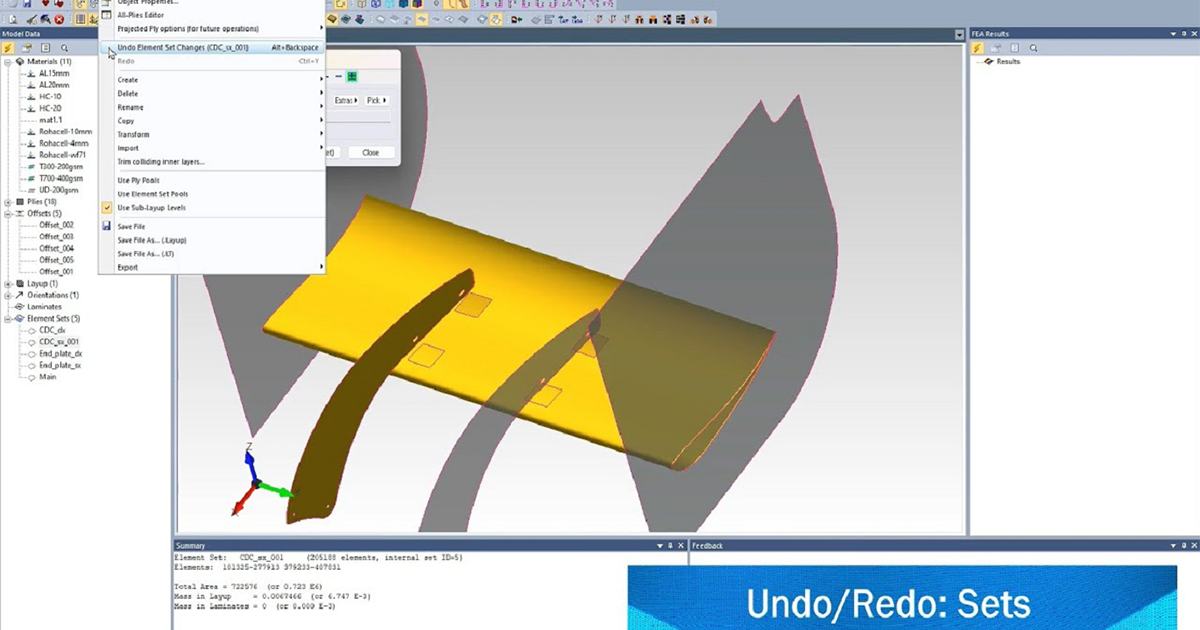Click the Close button in the dialog
This screenshot has height=630, width=1200.
point(370,152)
